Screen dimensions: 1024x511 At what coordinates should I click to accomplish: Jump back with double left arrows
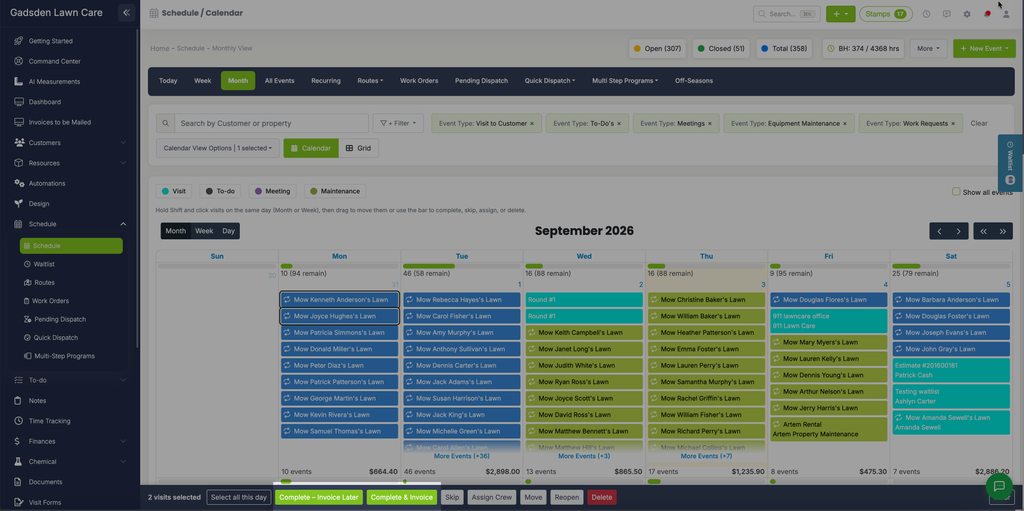[983, 231]
